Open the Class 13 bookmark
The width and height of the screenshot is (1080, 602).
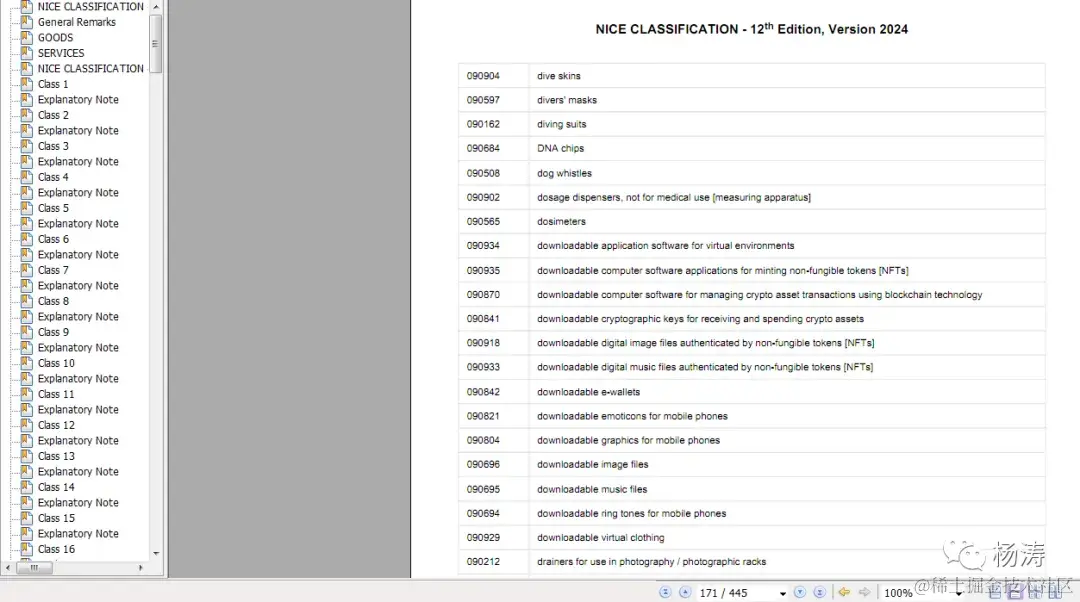[x=56, y=456]
